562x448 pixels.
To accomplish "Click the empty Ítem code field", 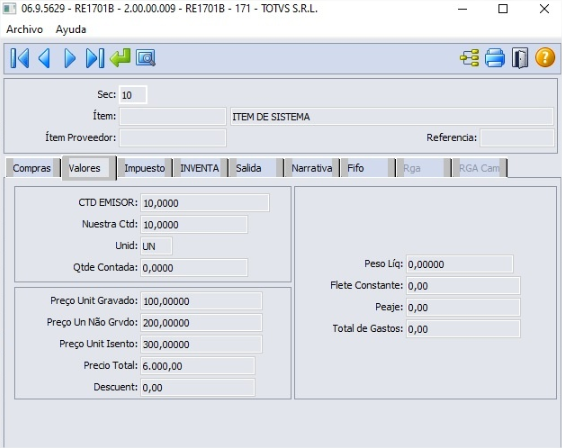I will [x=173, y=116].
